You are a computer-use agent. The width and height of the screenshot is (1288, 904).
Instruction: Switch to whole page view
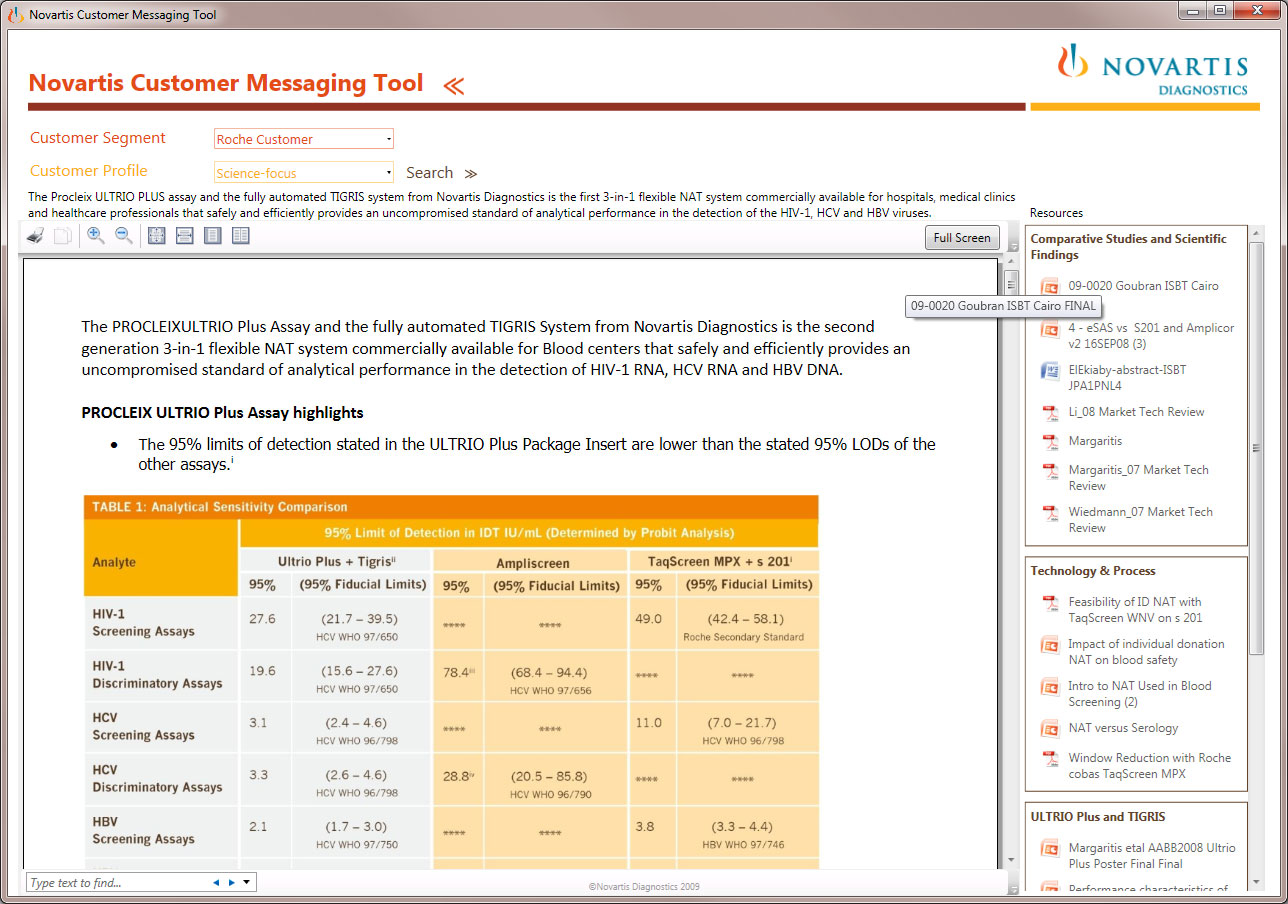pyautogui.click(x=212, y=236)
